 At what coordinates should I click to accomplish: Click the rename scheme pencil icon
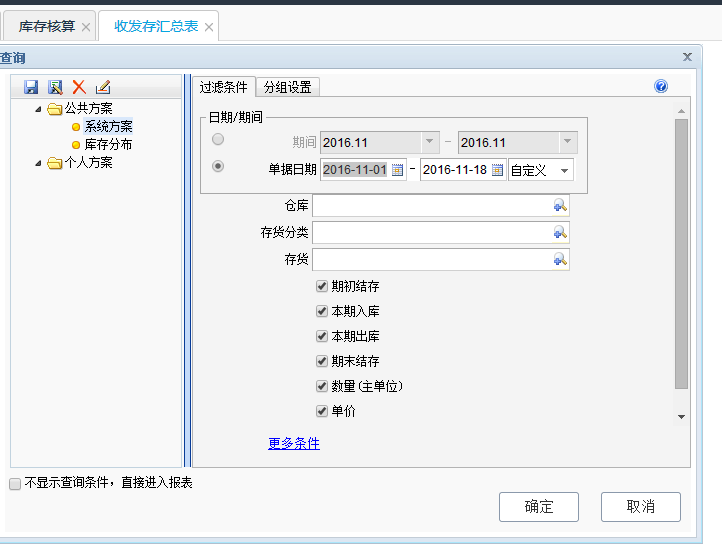point(102,87)
